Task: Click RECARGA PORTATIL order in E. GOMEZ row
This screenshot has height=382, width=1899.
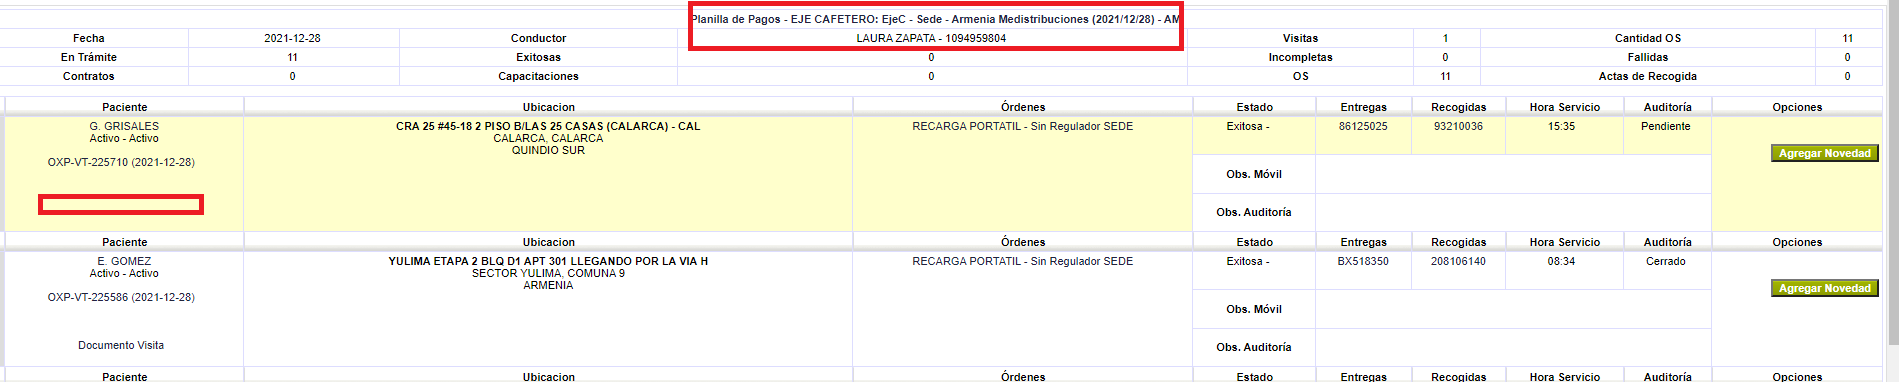Action: [1022, 261]
